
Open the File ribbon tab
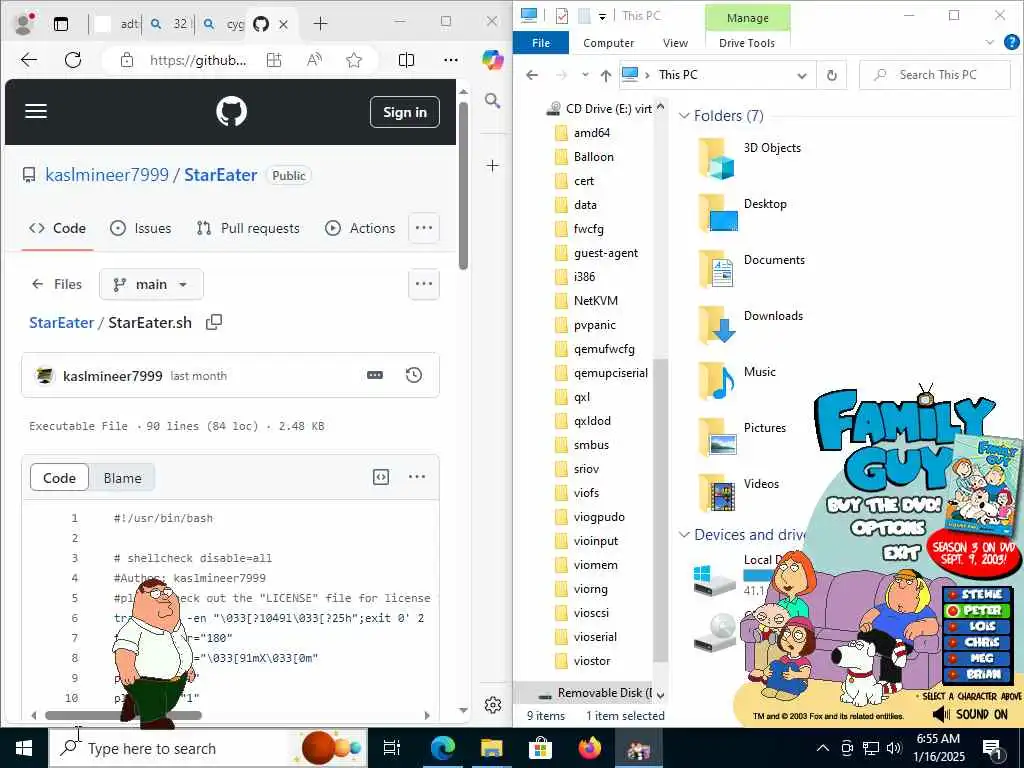[x=541, y=42]
